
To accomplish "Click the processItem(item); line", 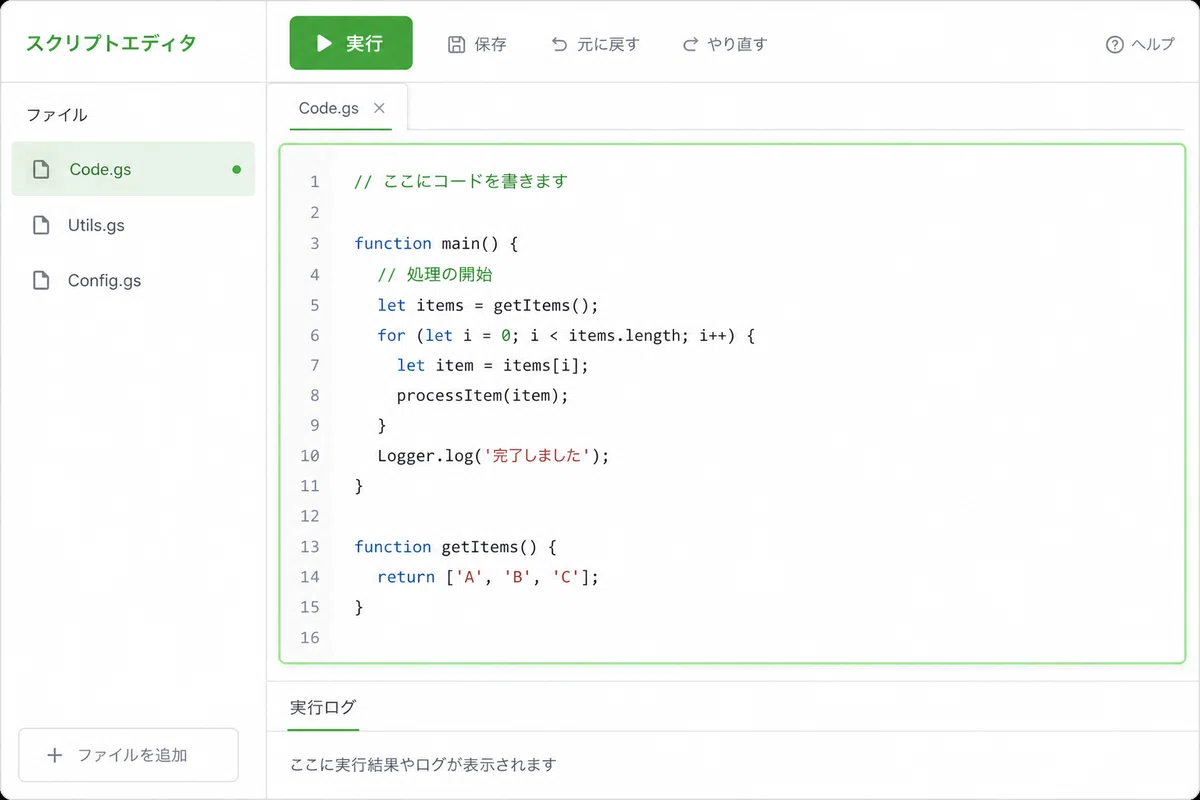I will pos(483,395).
